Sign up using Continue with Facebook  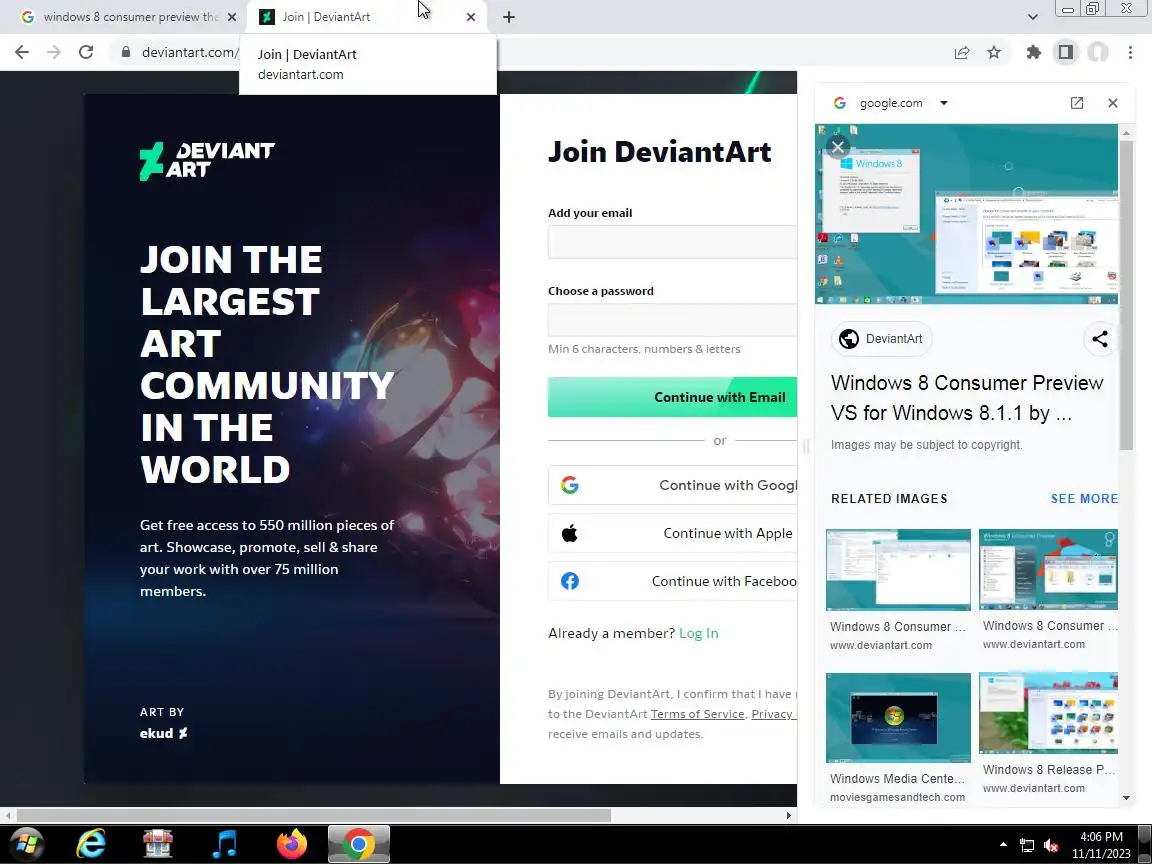672,581
